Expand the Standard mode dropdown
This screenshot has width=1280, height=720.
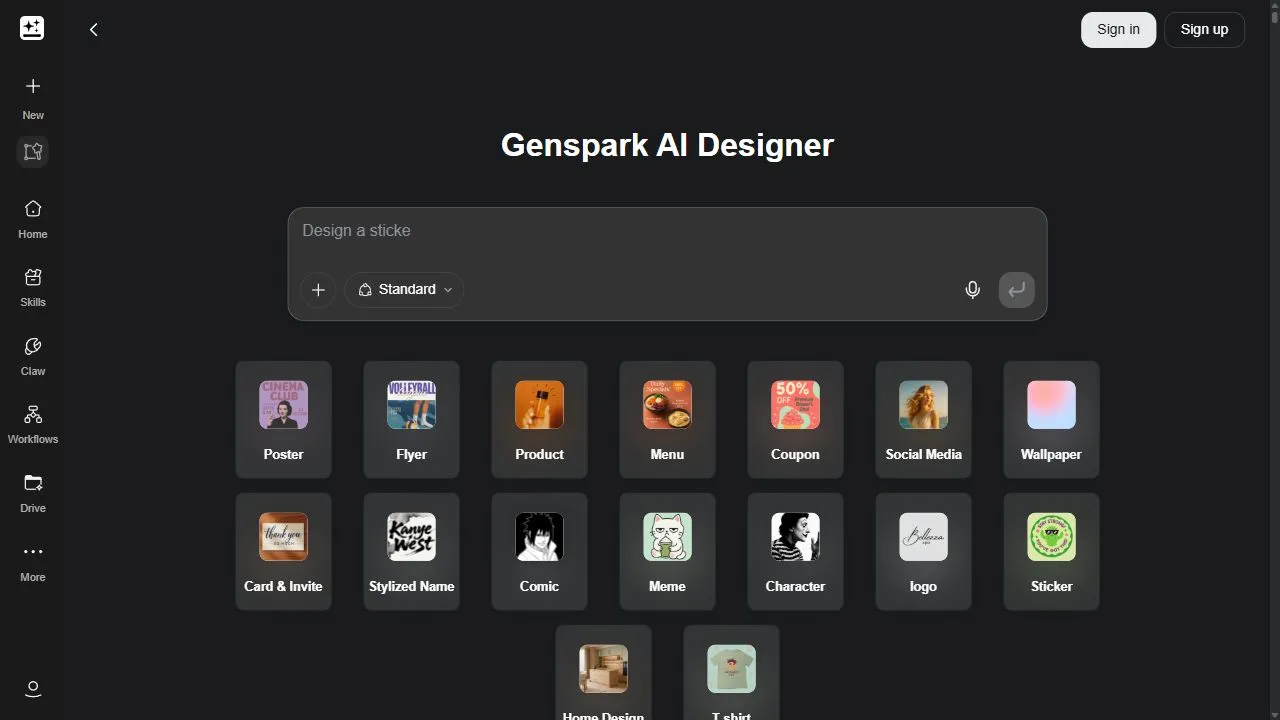click(404, 290)
